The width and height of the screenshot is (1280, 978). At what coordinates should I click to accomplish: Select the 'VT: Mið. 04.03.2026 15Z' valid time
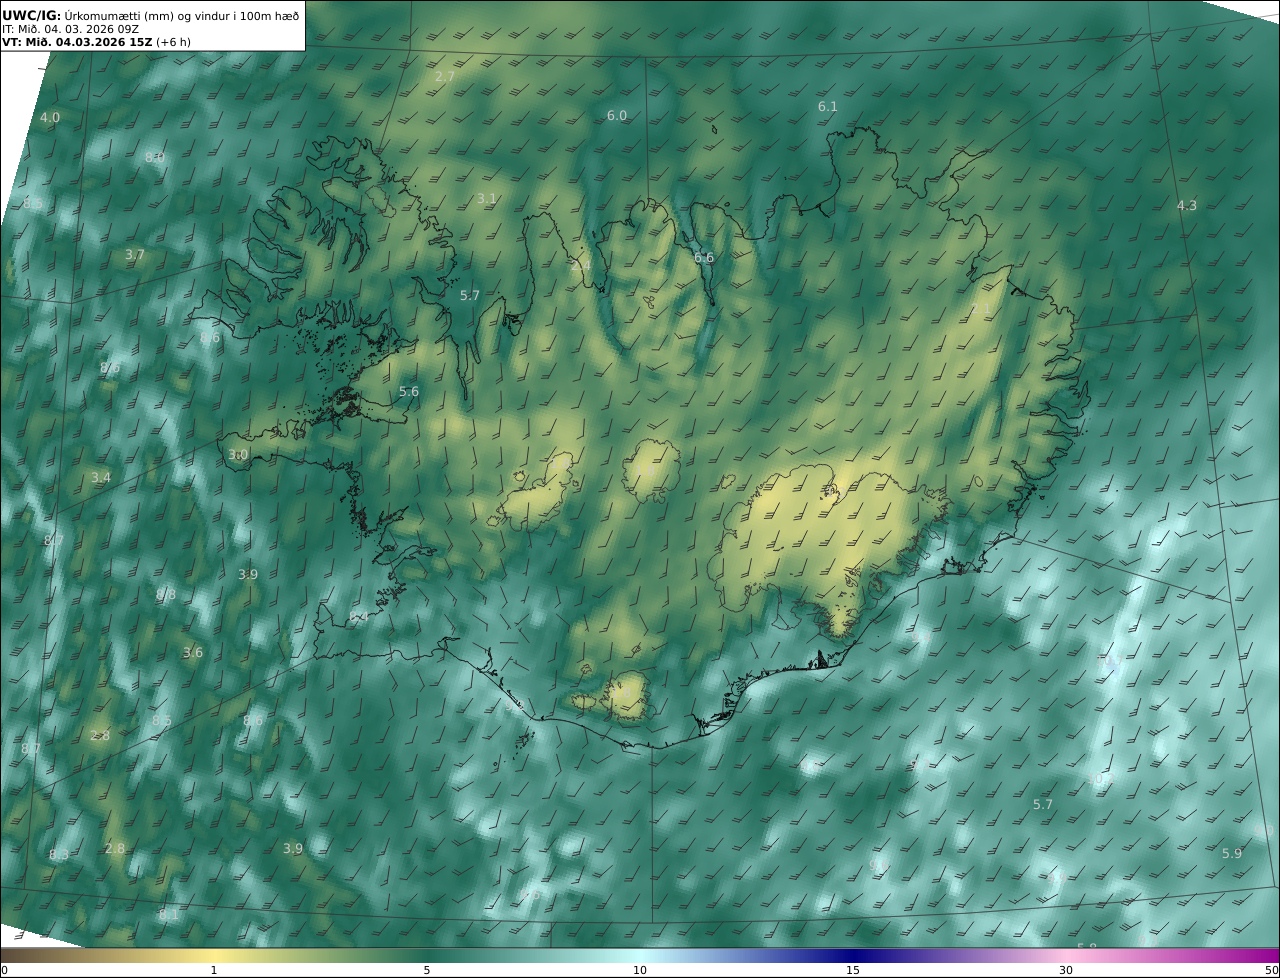point(77,42)
